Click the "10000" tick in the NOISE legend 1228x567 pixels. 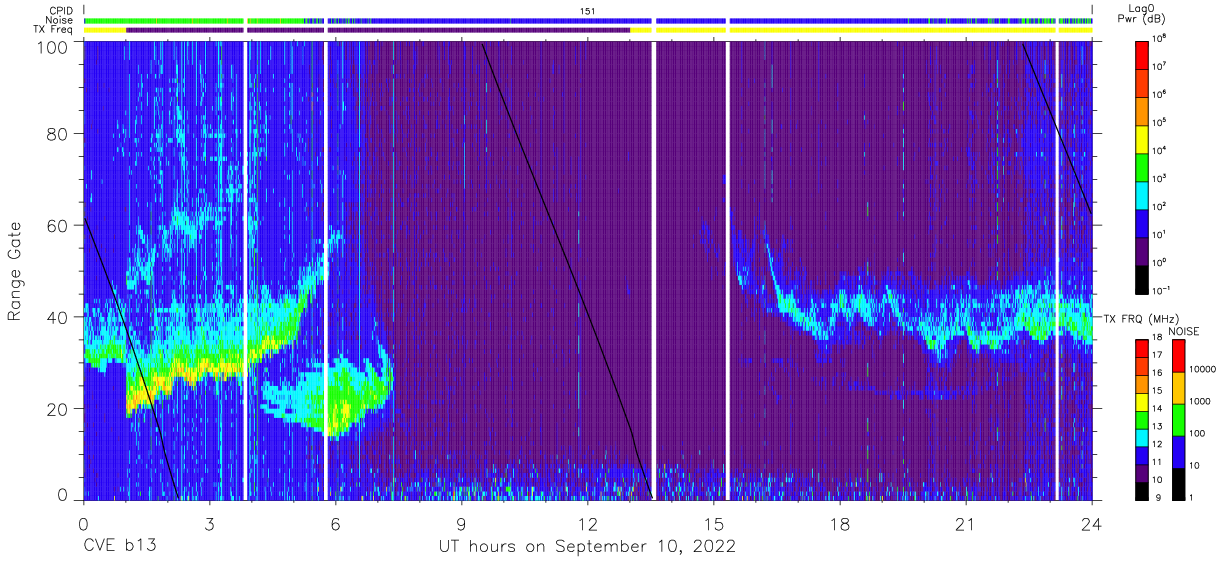[x=1202, y=369]
